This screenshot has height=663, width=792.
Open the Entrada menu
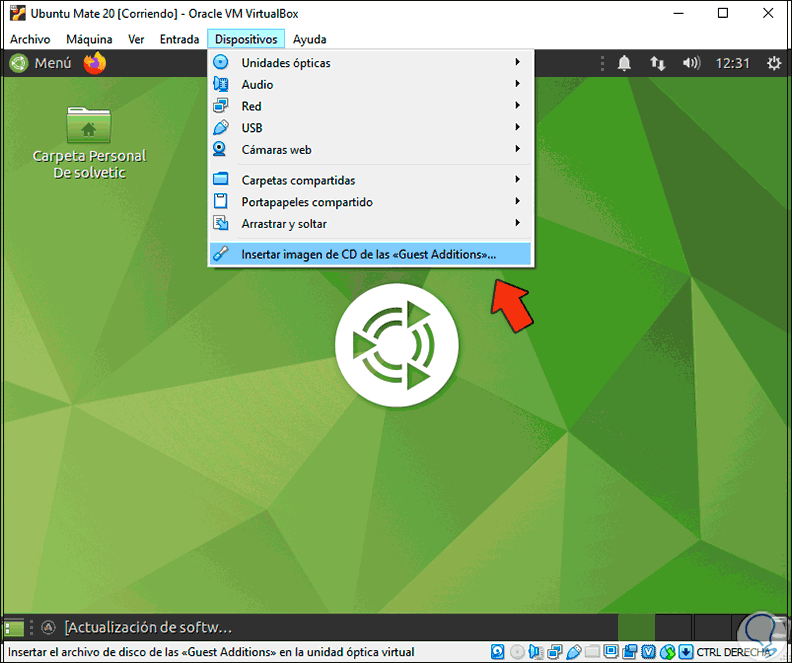coord(179,39)
